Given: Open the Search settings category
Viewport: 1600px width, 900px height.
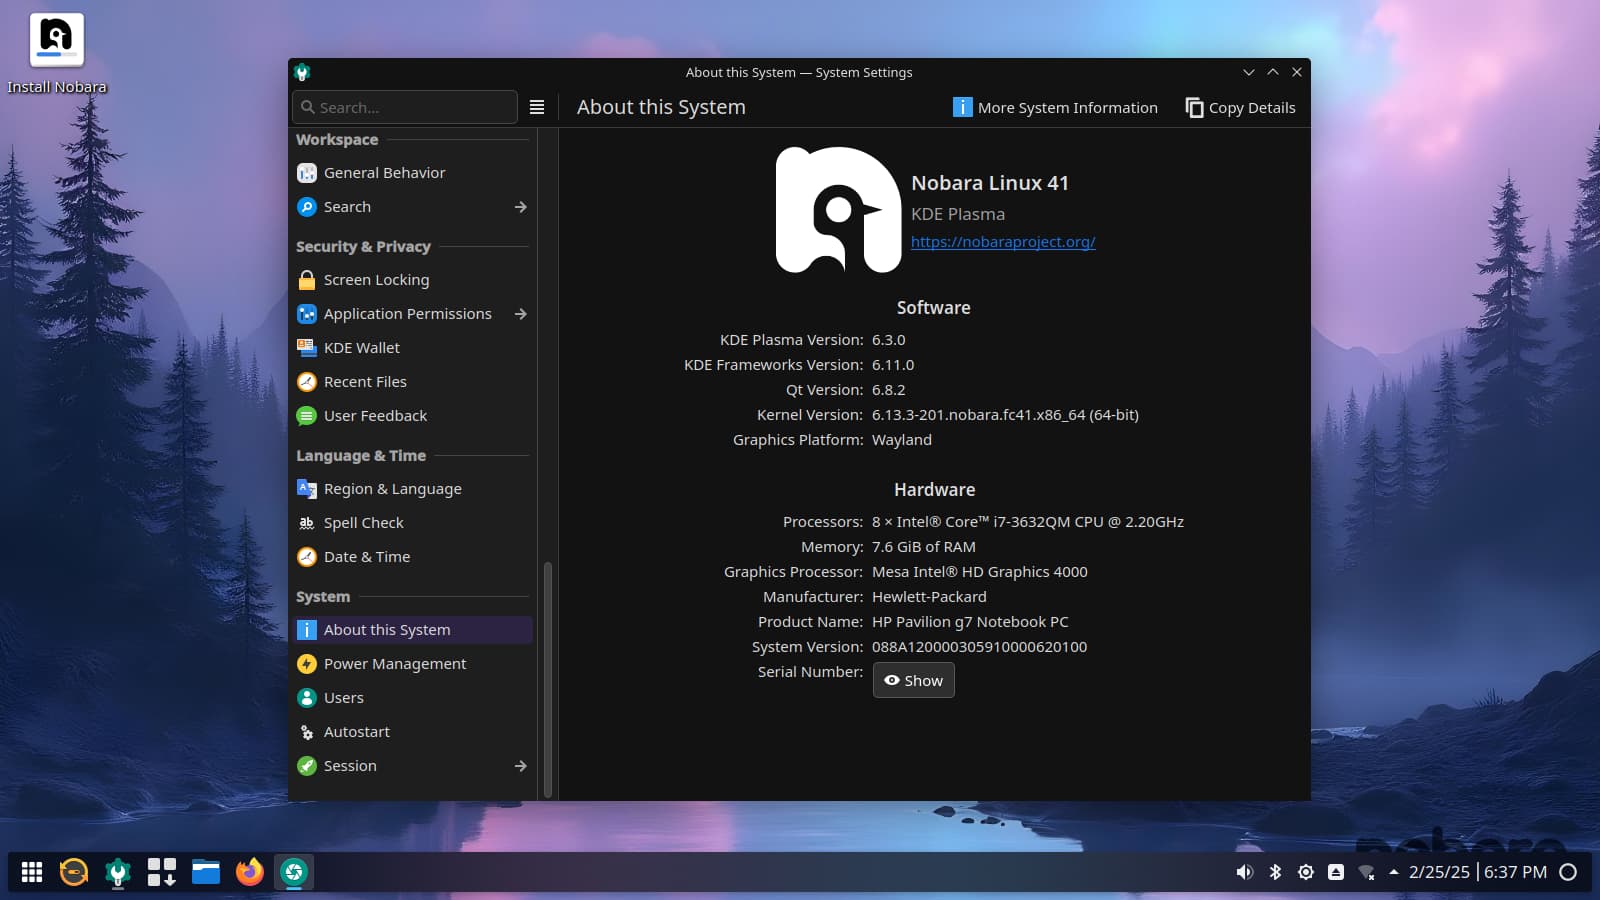Looking at the screenshot, I should pos(413,207).
